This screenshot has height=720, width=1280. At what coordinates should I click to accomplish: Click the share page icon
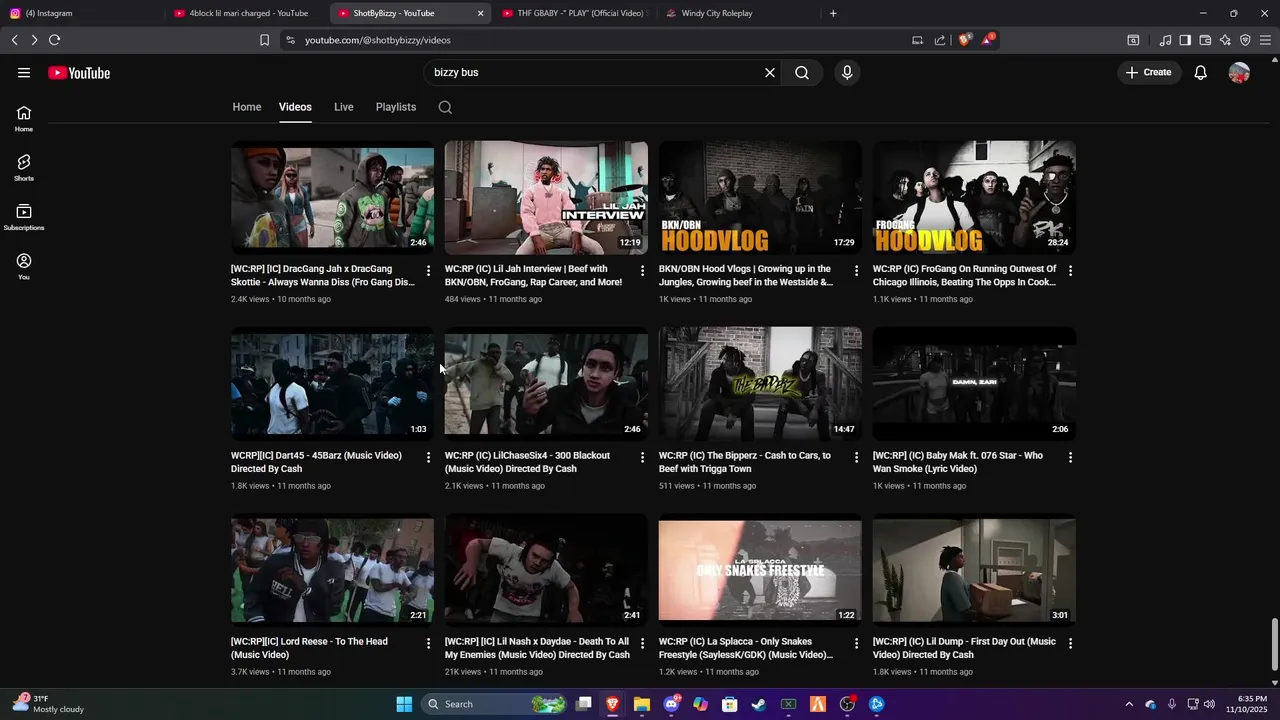click(940, 40)
